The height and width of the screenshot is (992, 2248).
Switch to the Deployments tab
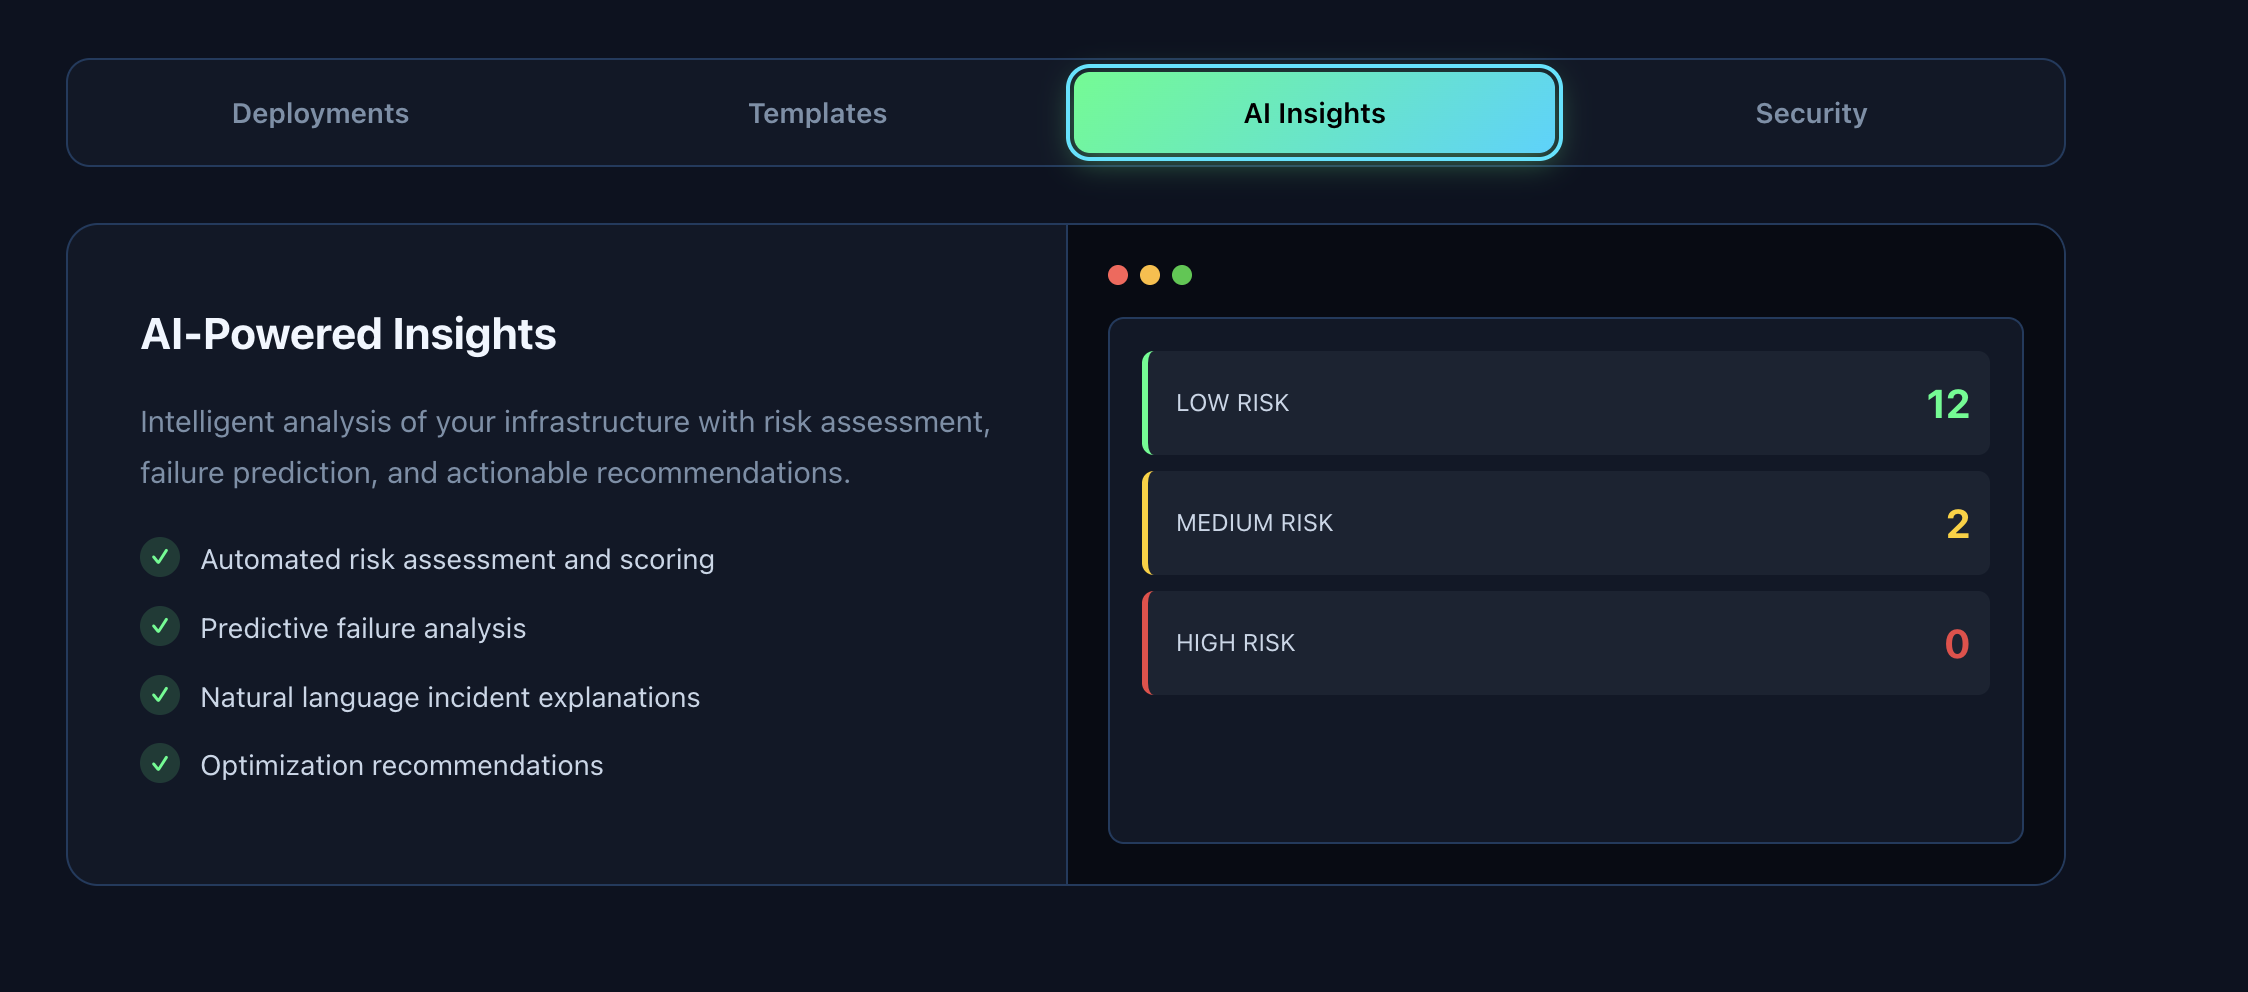click(320, 113)
